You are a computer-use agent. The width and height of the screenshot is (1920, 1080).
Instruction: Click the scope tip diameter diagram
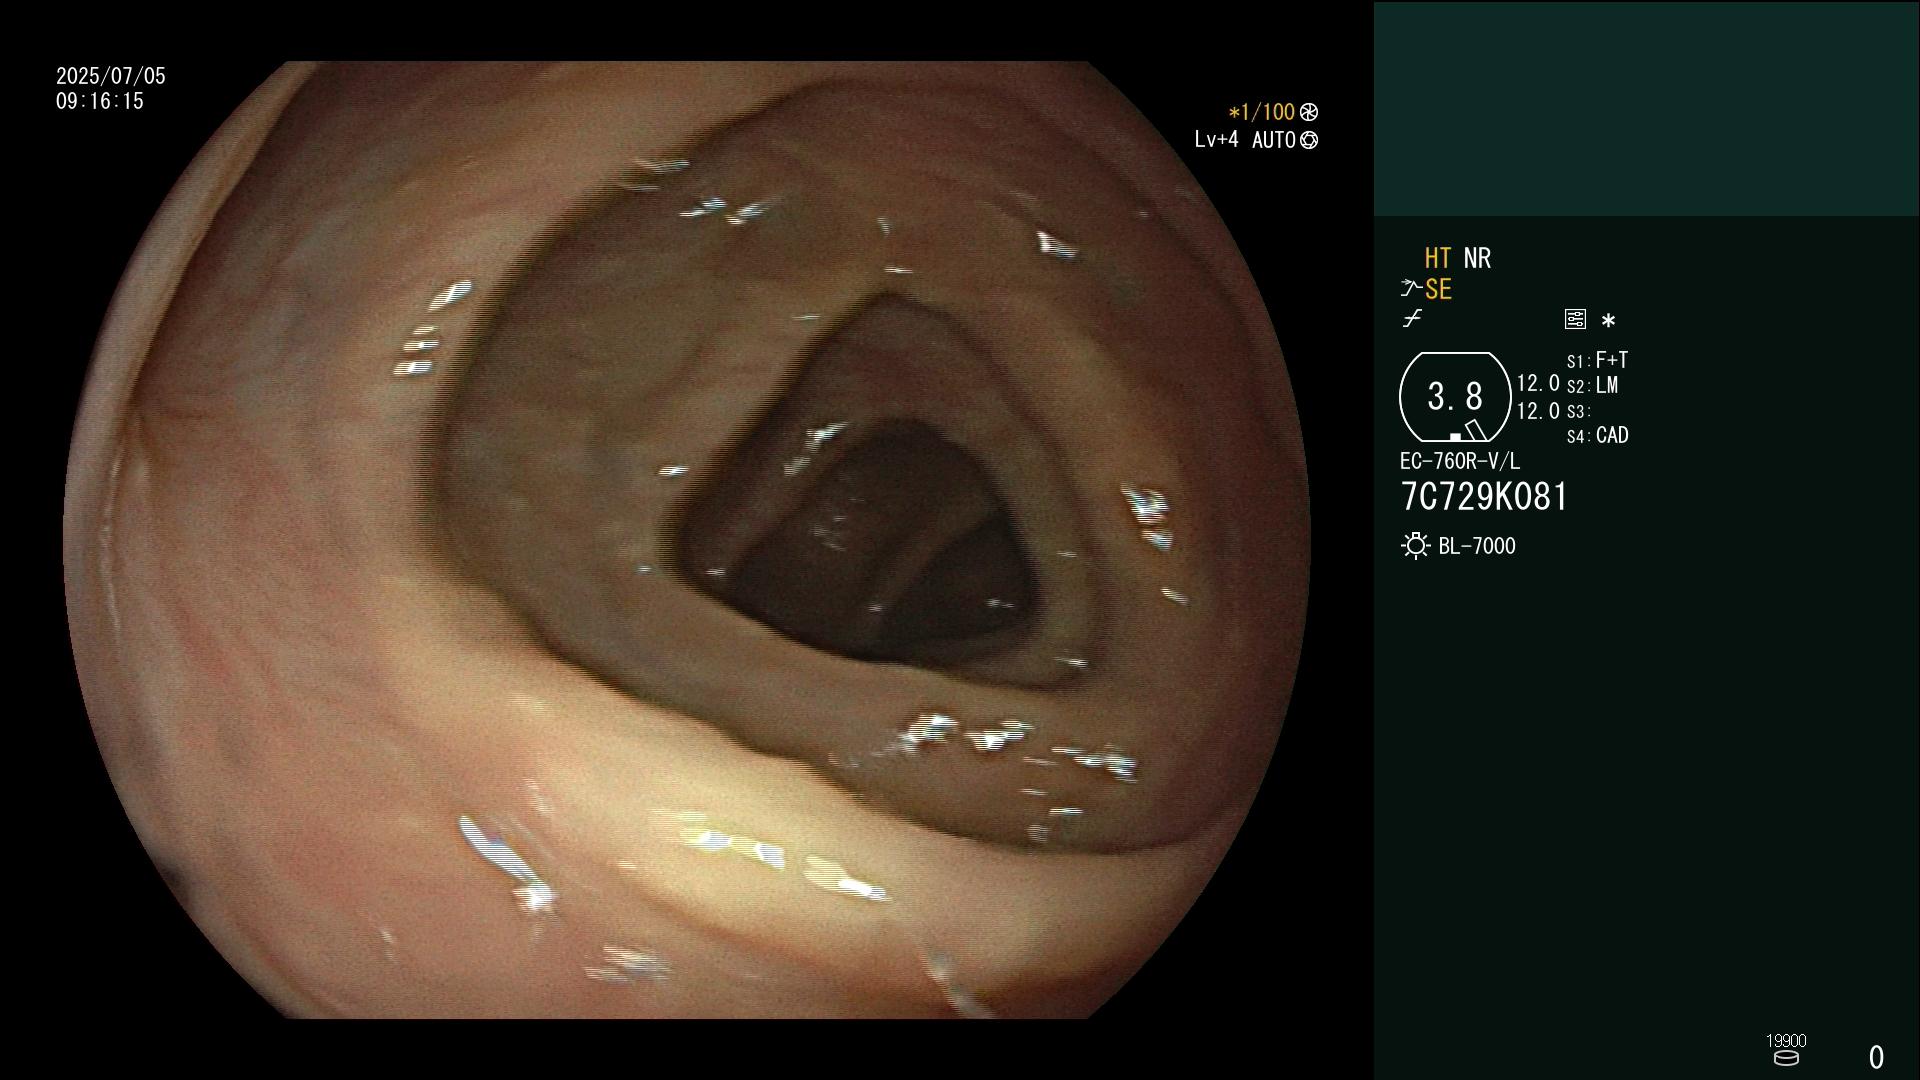(x=1454, y=397)
